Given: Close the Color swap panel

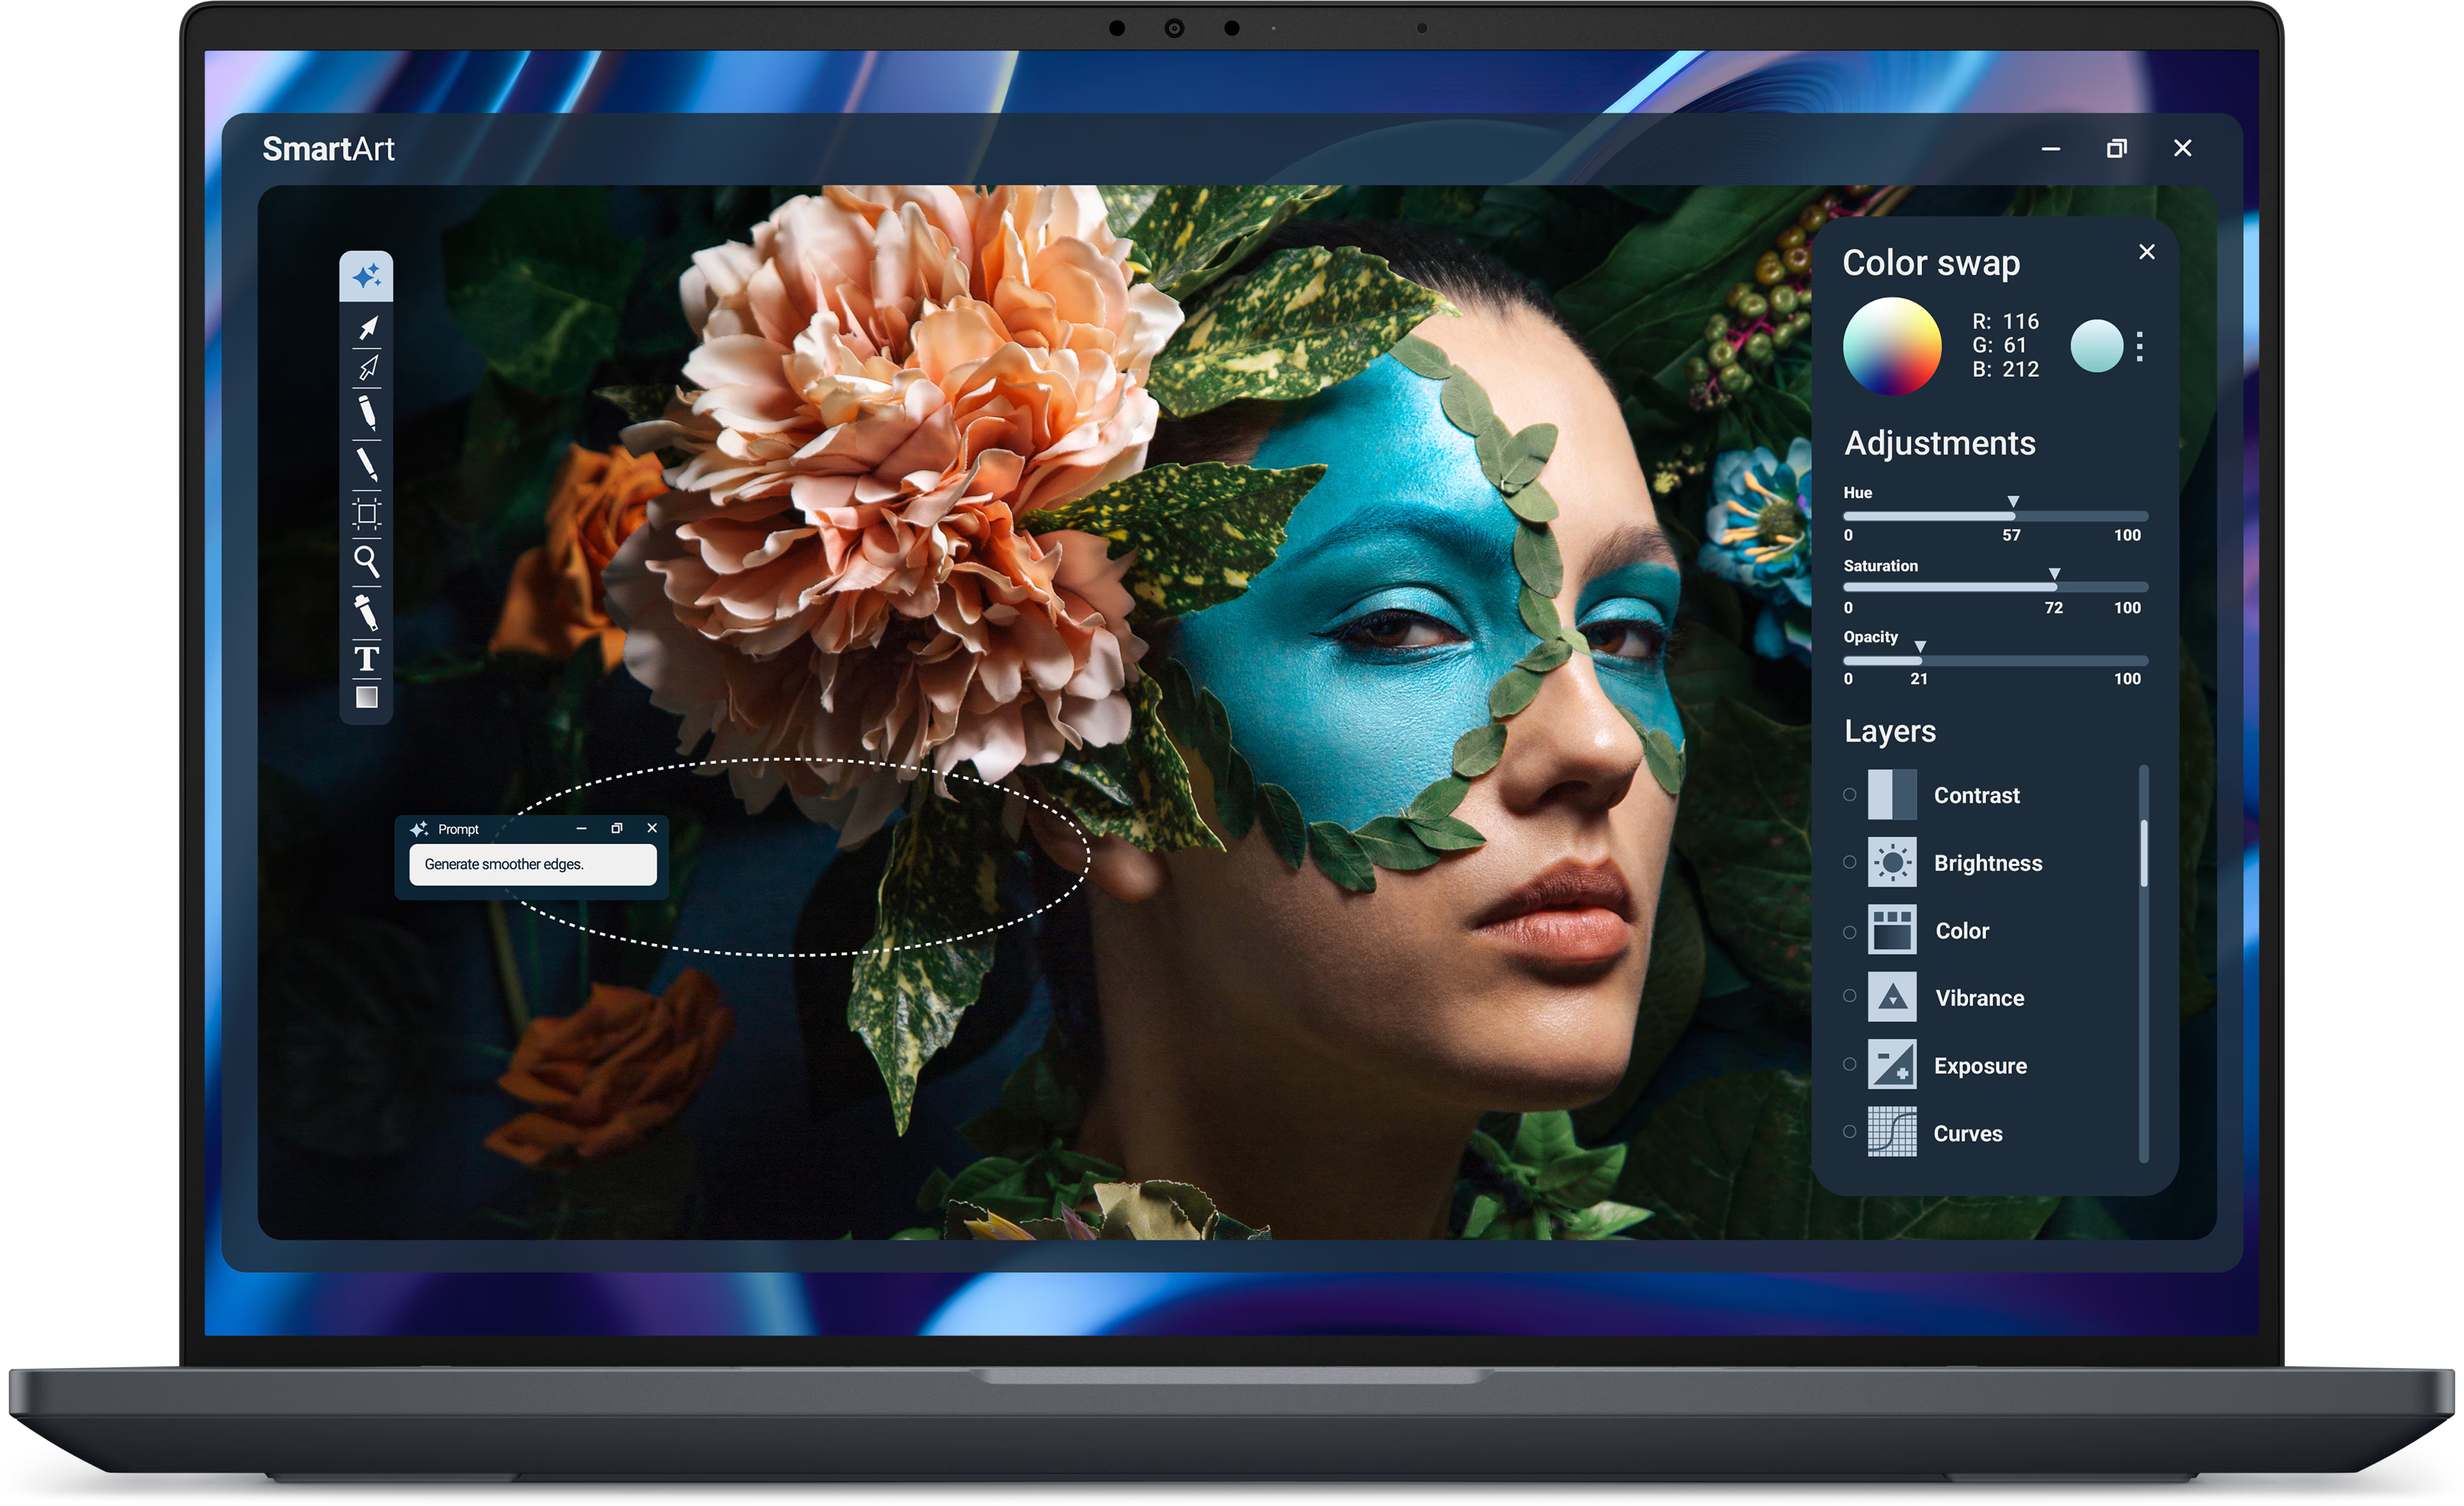Looking at the screenshot, I should (x=2147, y=252).
